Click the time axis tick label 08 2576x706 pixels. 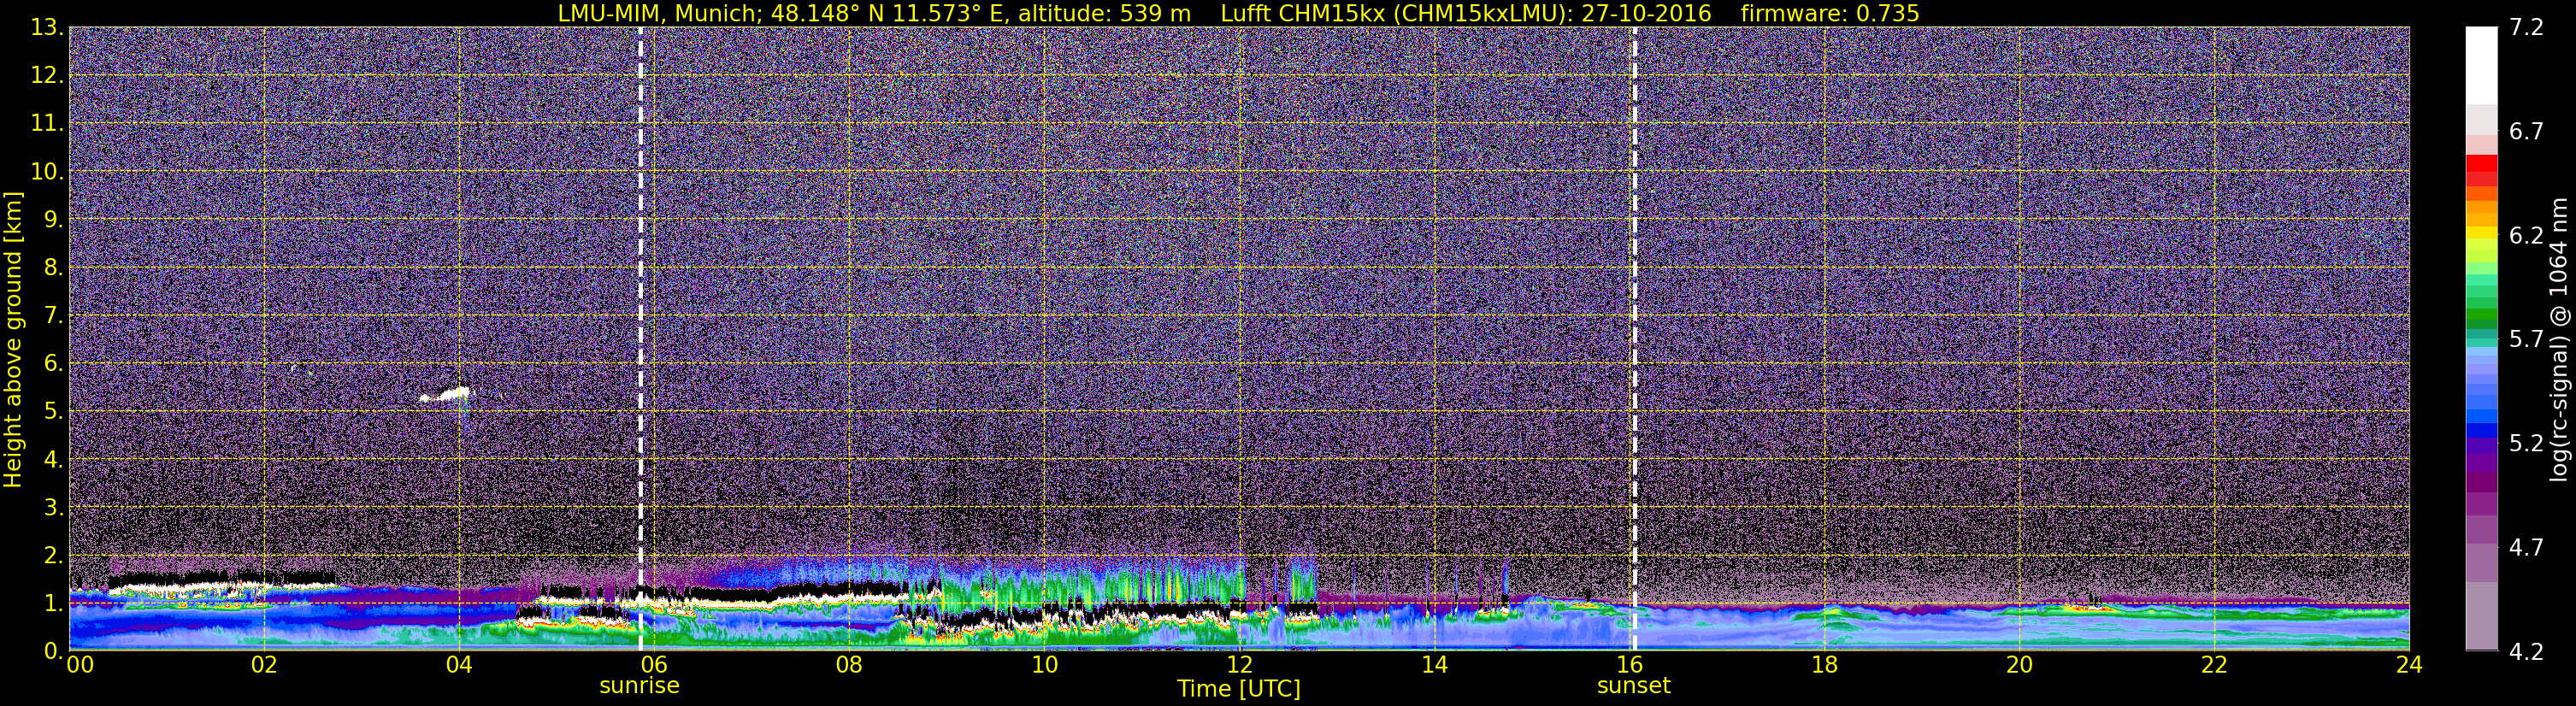tap(849, 665)
